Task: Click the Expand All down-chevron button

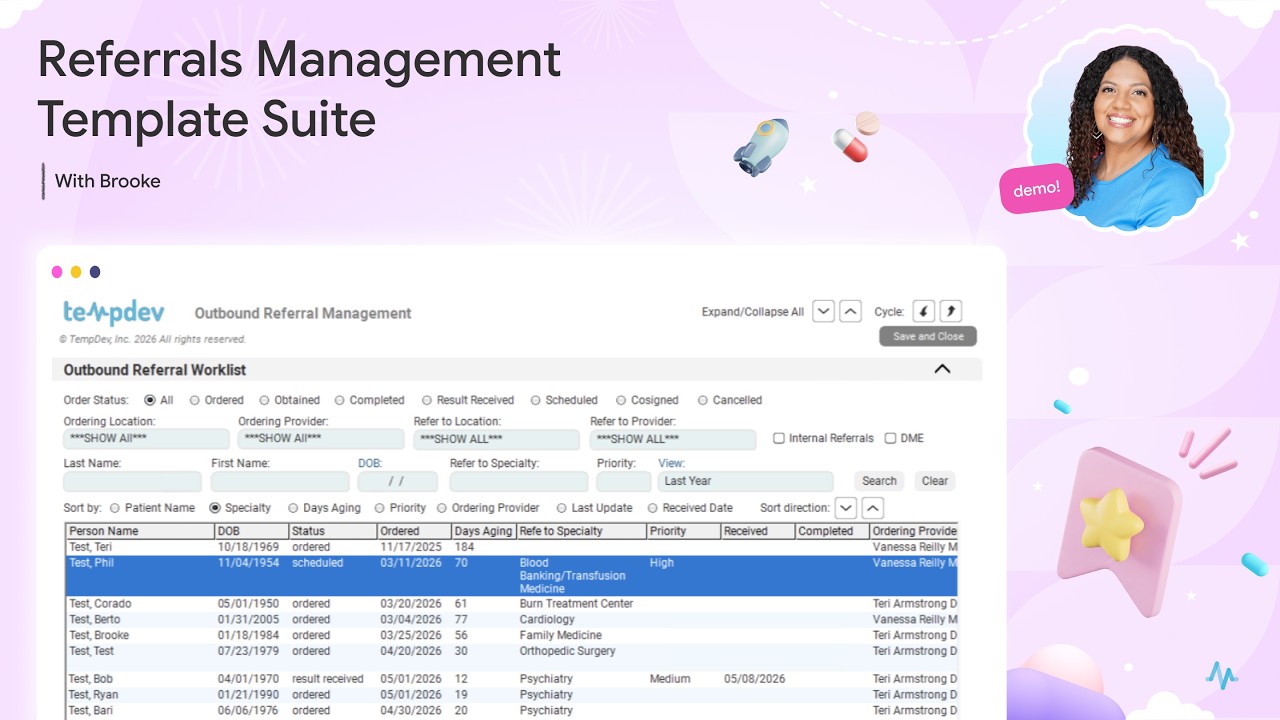Action: (x=823, y=311)
